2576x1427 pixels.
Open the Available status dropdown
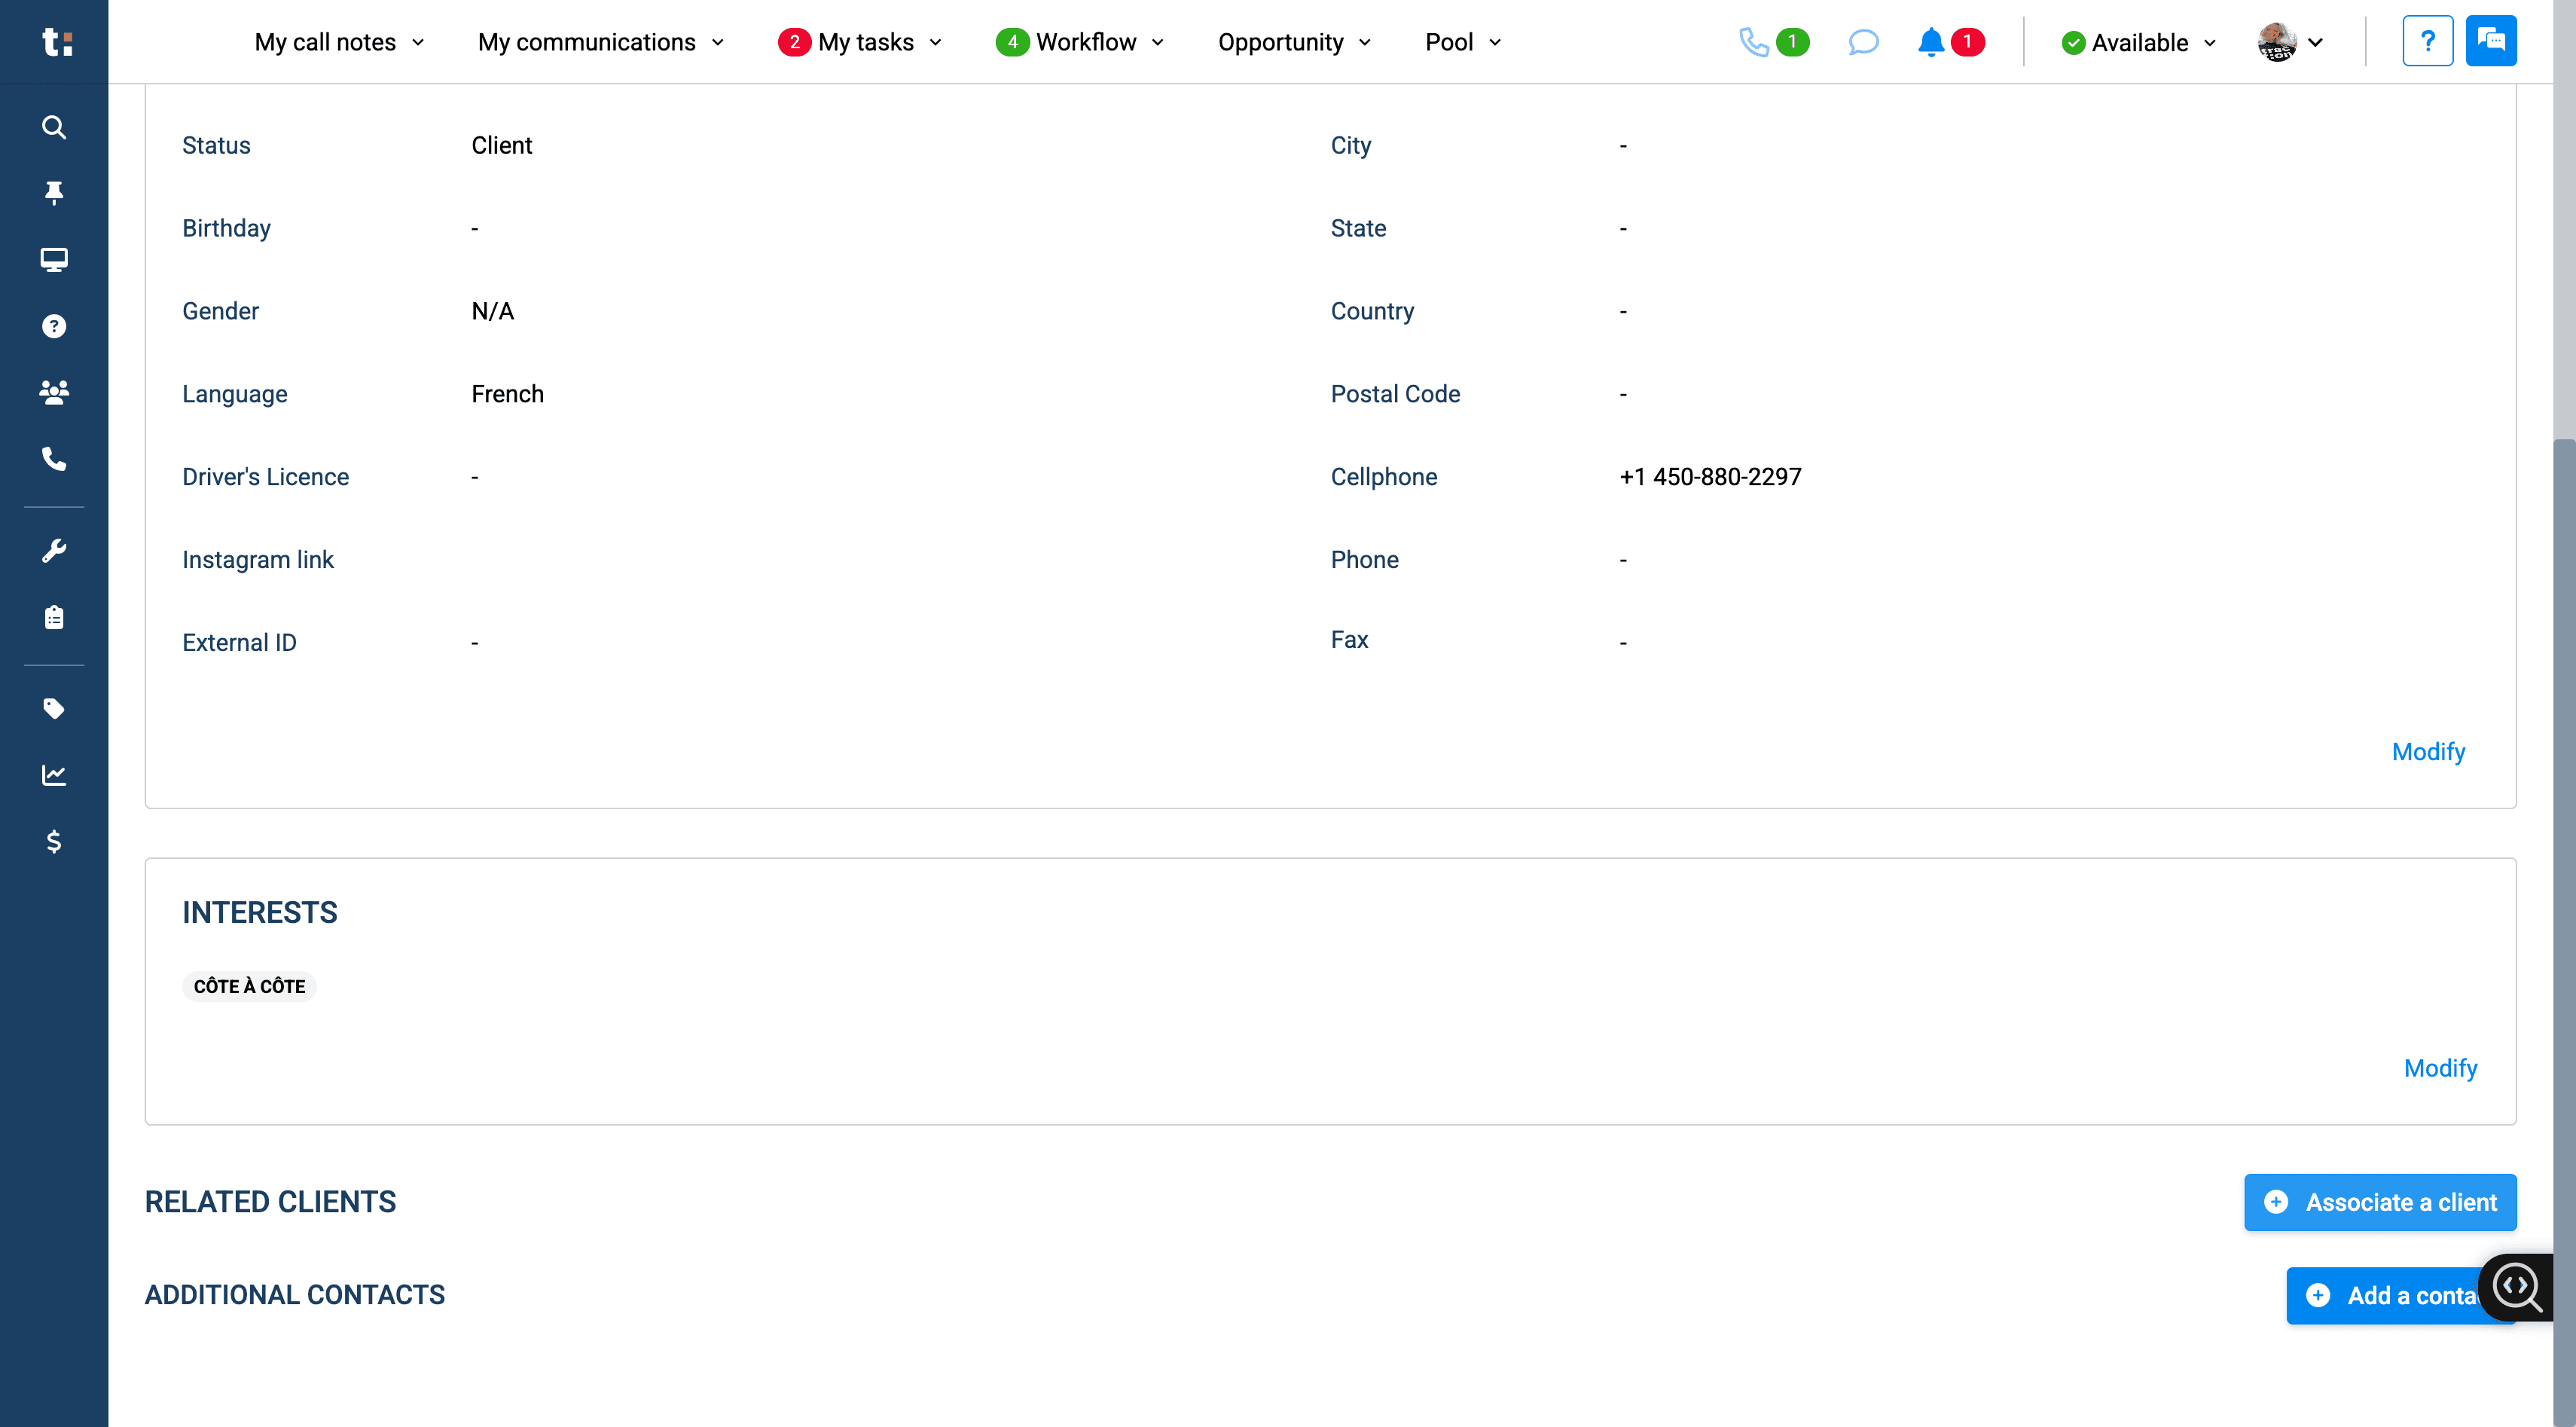point(2139,43)
